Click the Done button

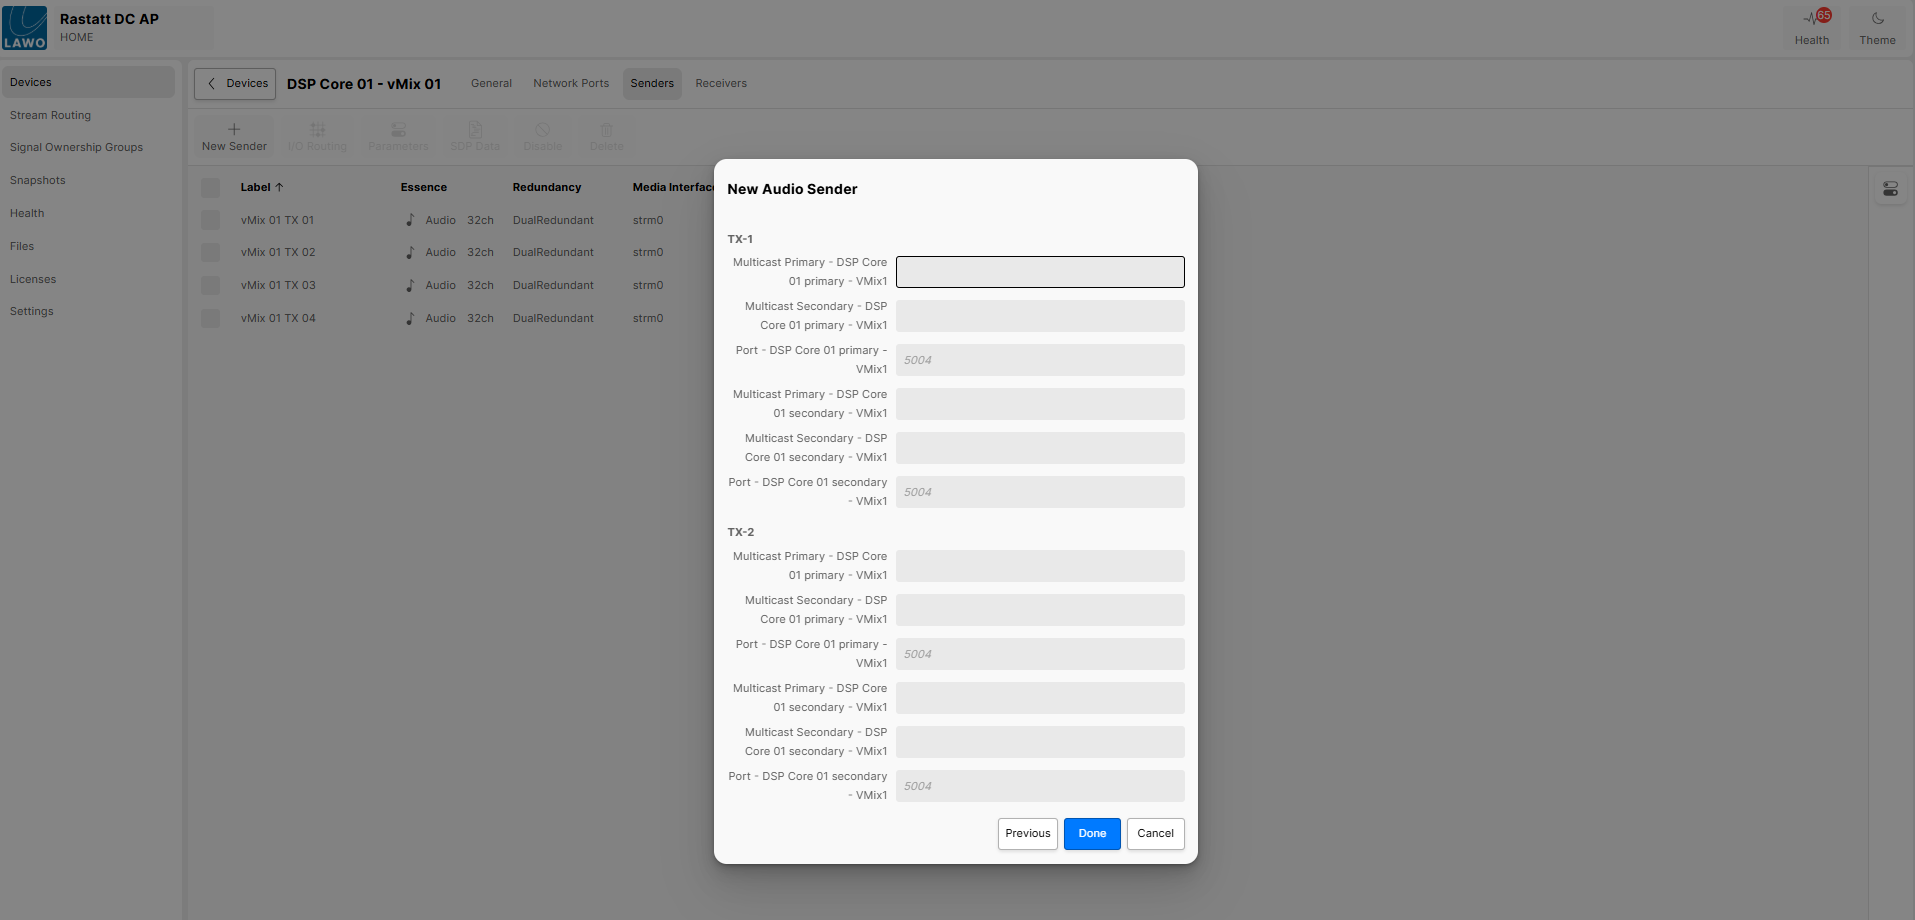click(x=1092, y=834)
